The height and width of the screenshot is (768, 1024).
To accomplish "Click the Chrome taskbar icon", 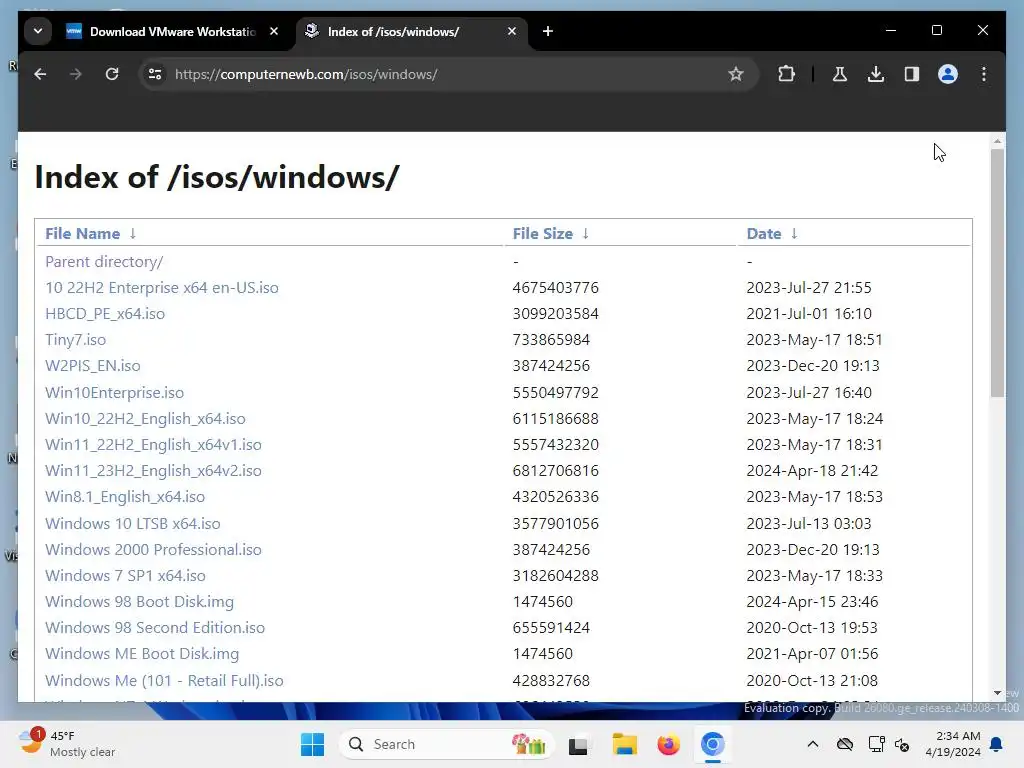I will click(712, 744).
